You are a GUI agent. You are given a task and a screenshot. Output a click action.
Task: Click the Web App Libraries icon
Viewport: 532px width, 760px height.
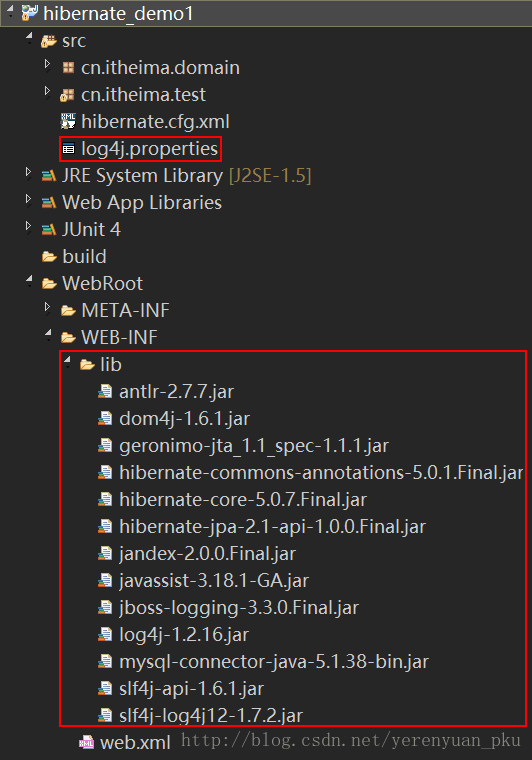click(48, 203)
